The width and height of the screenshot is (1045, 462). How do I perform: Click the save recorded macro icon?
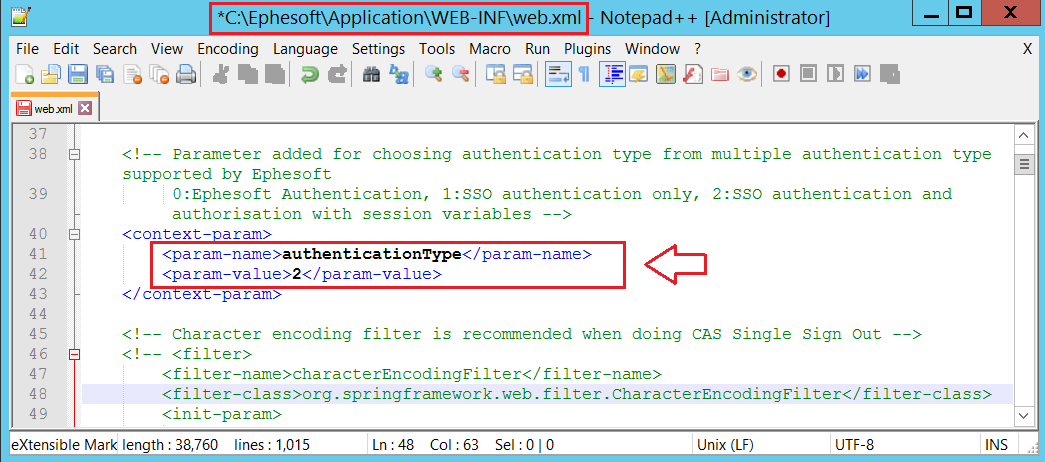pyautogui.click(x=890, y=73)
